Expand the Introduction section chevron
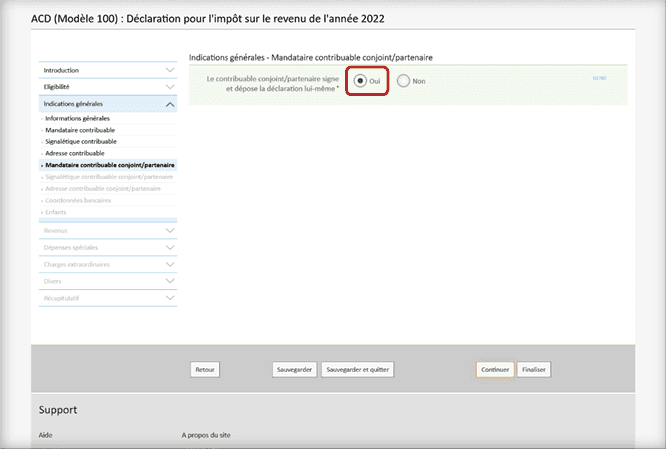The image size is (666, 449). pyautogui.click(x=170, y=70)
